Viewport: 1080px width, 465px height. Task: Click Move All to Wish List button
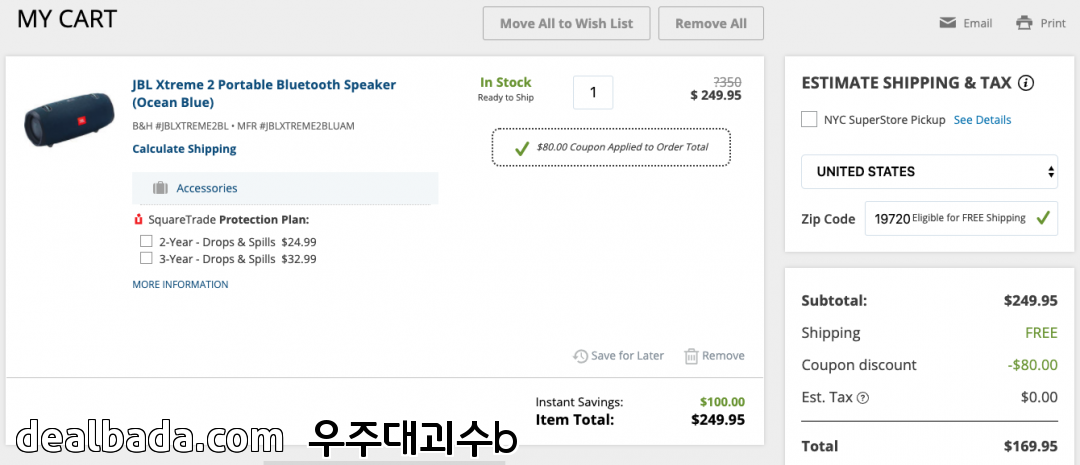pyautogui.click(x=566, y=23)
